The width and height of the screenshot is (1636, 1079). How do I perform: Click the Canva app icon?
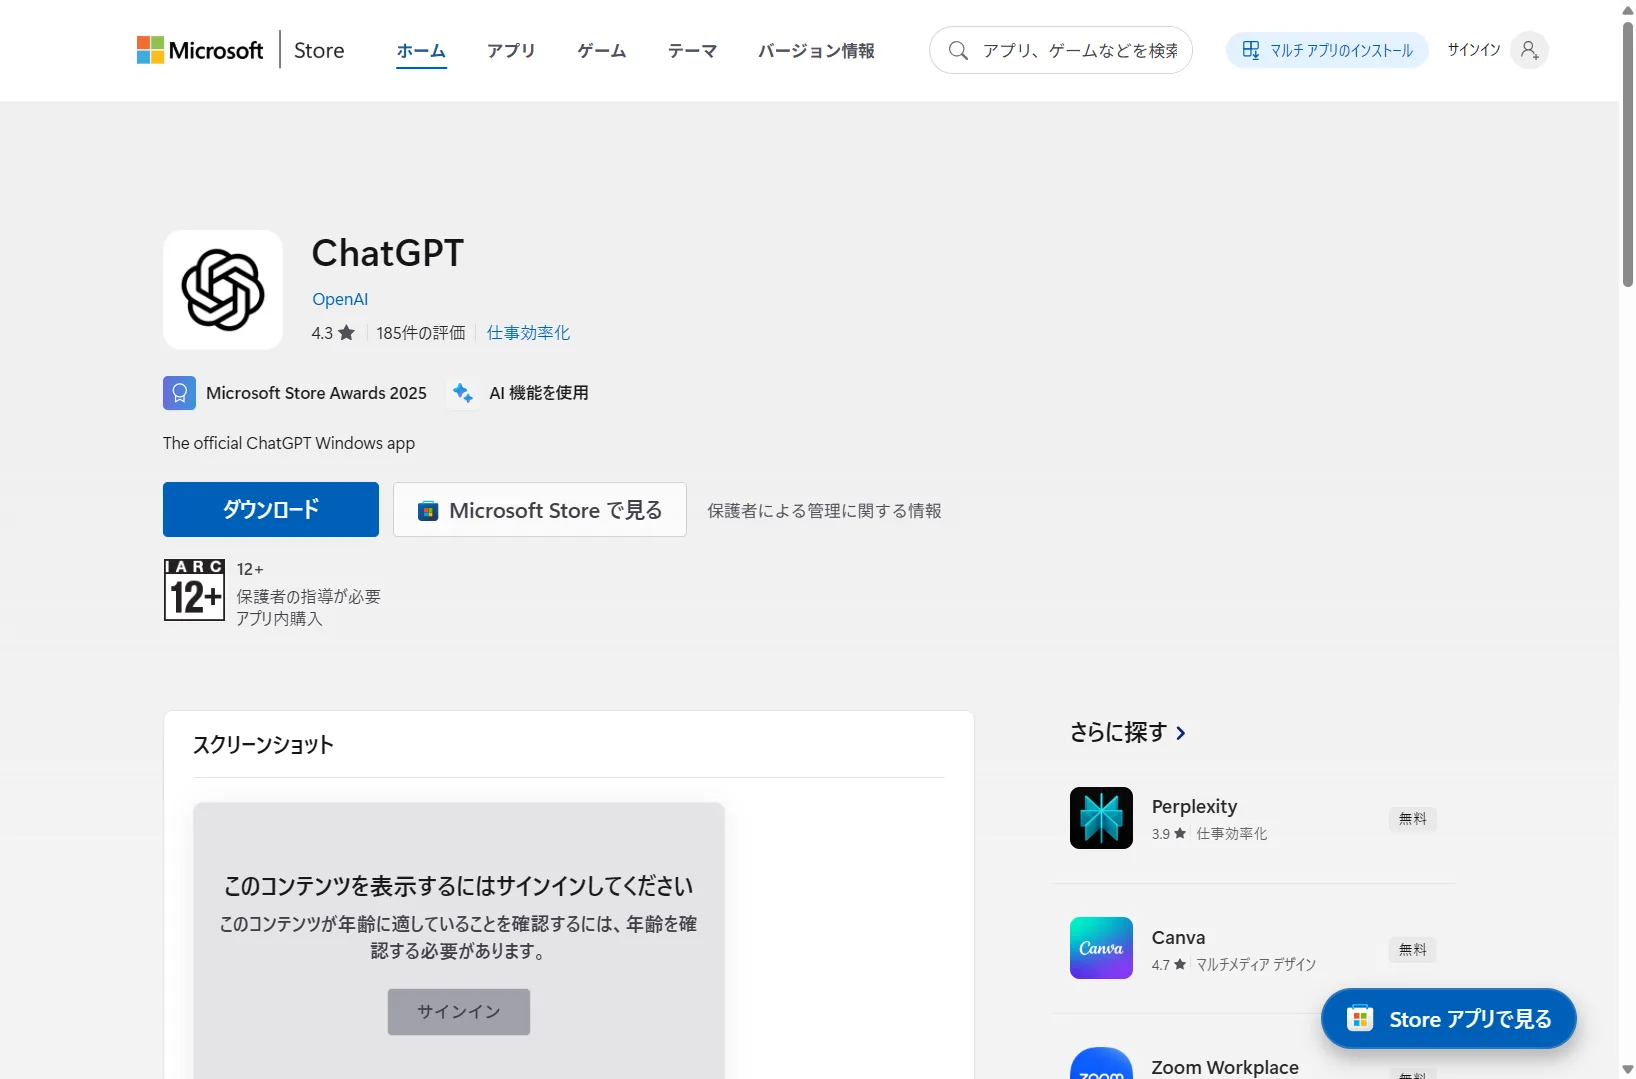1101,948
